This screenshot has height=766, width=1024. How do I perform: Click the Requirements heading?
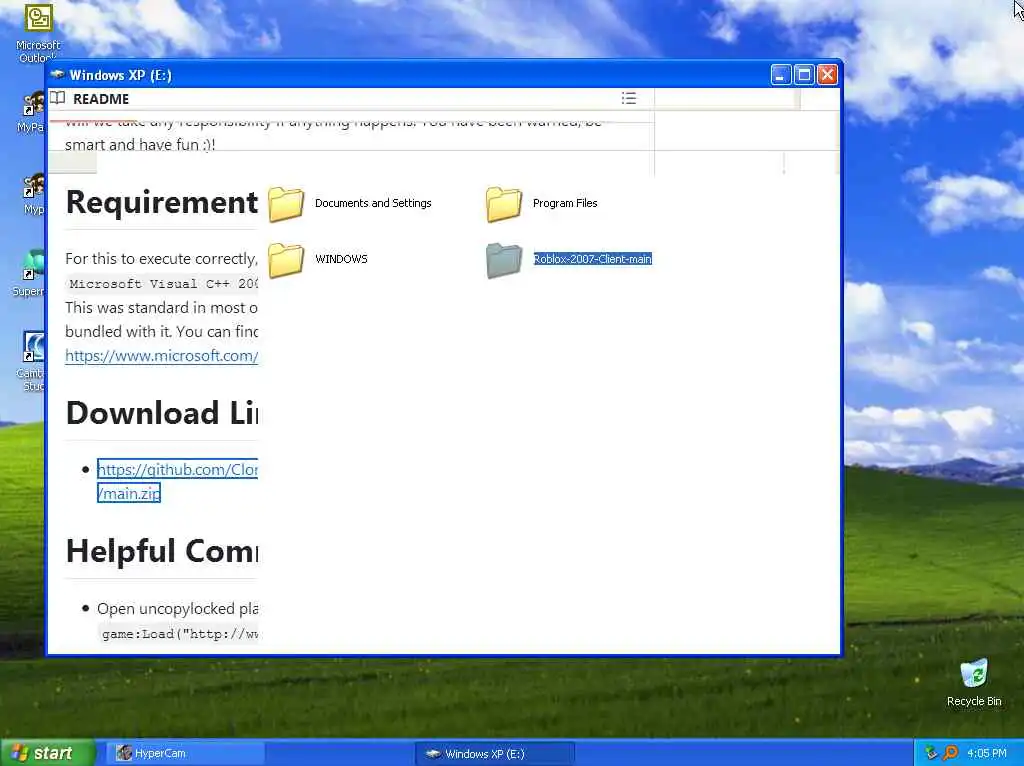(x=162, y=202)
